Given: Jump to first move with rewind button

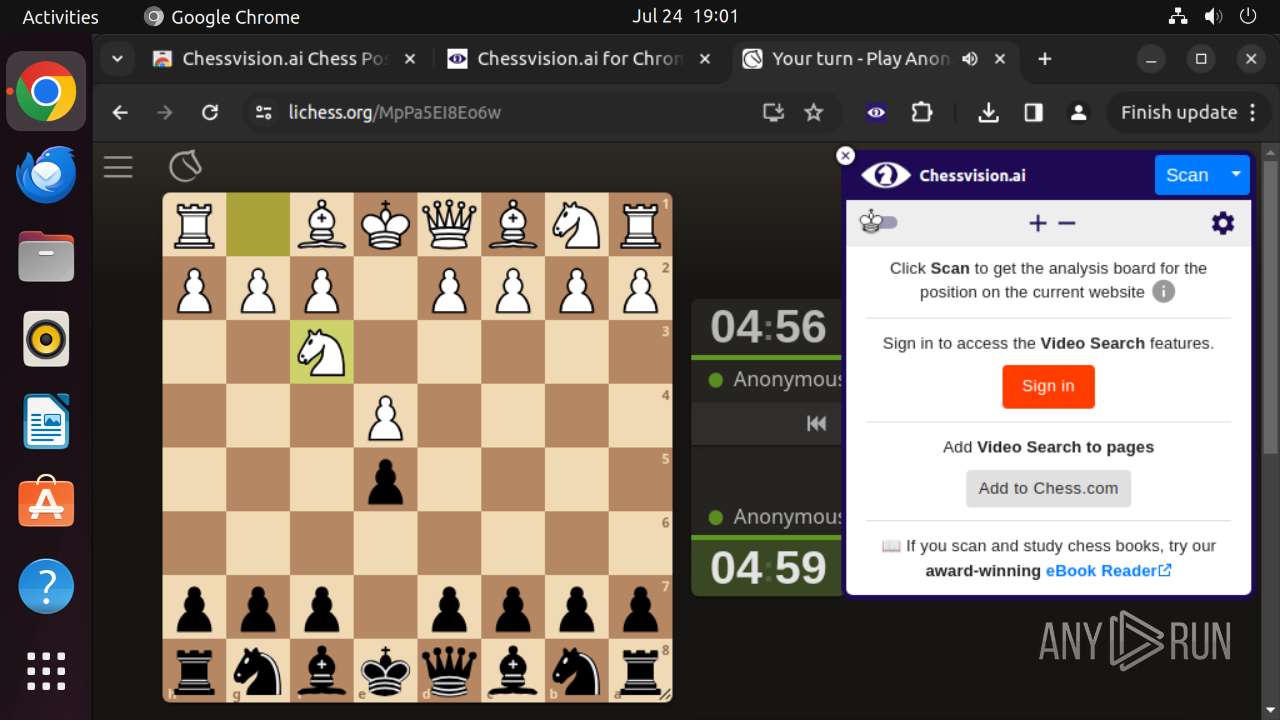Looking at the screenshot, I should point(816,423).
